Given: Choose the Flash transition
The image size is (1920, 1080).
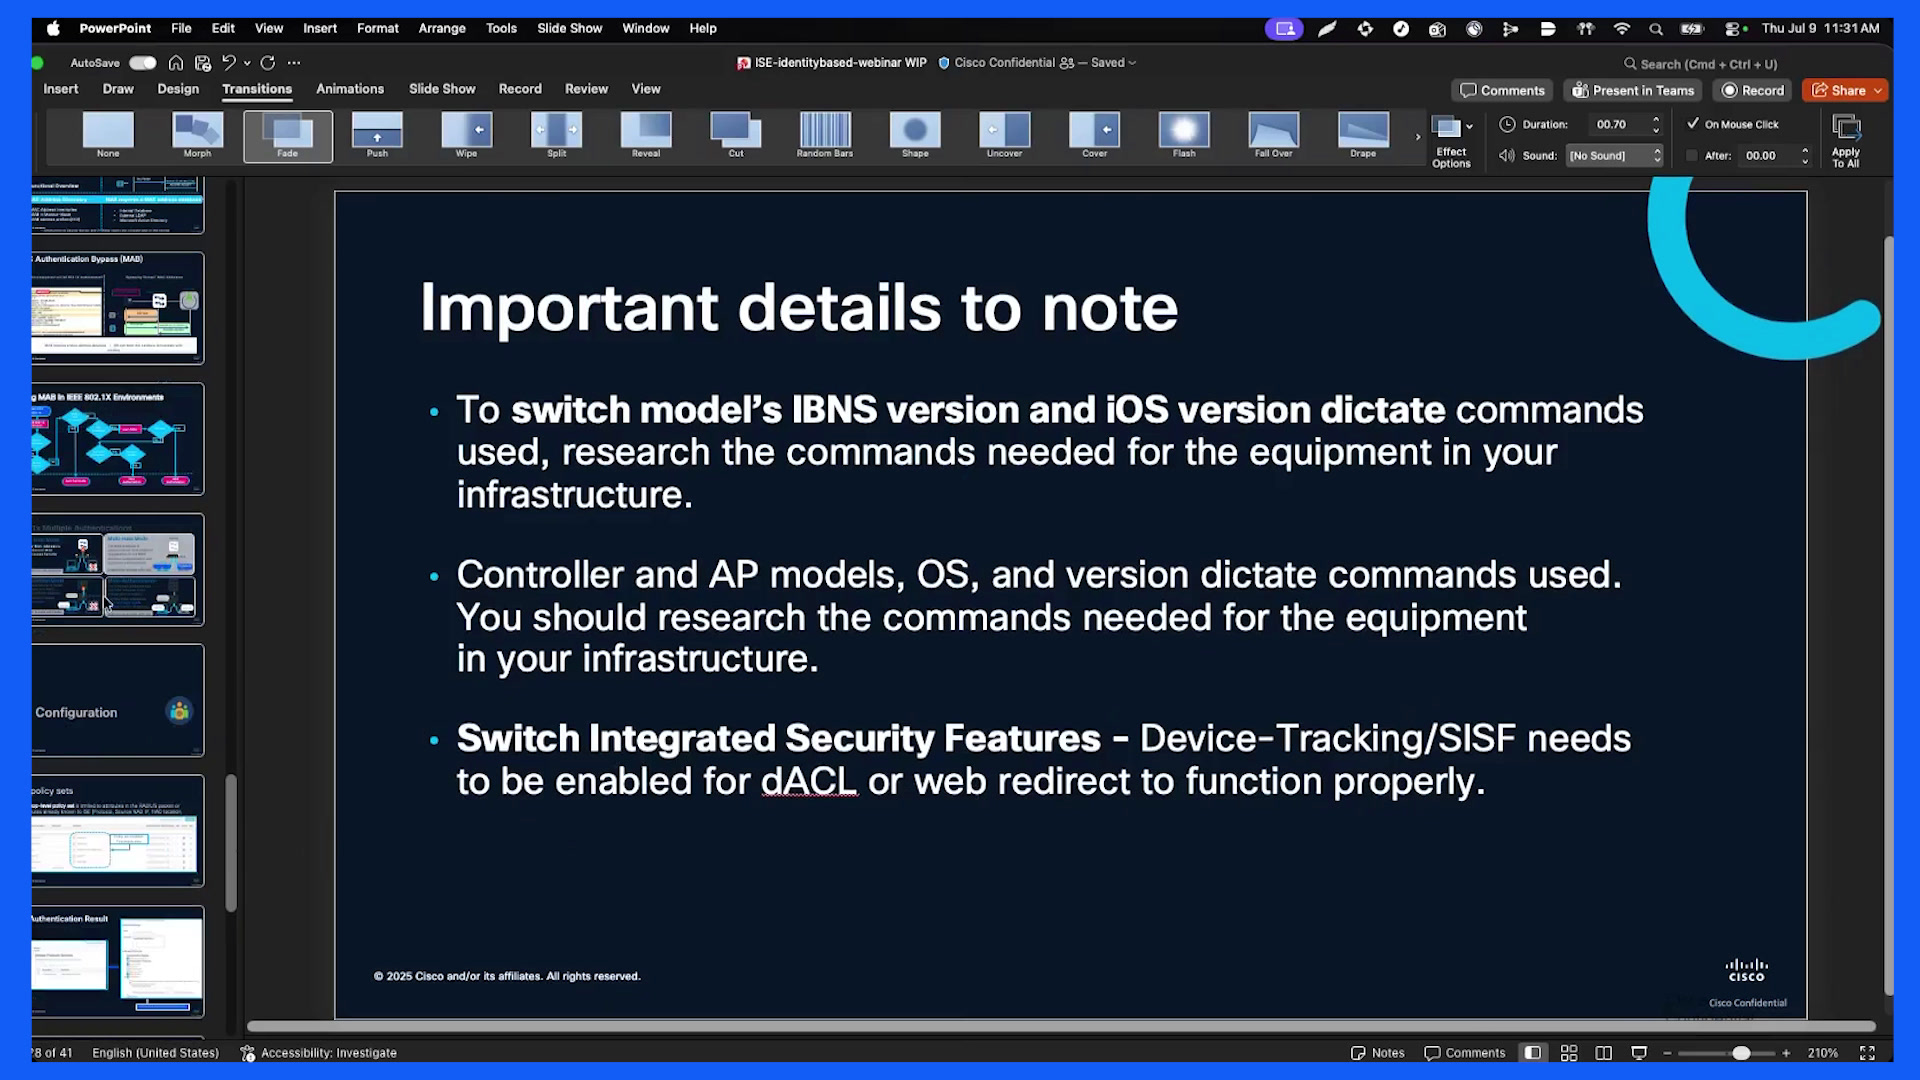Looking at the screenshot, I should 1184,135.
